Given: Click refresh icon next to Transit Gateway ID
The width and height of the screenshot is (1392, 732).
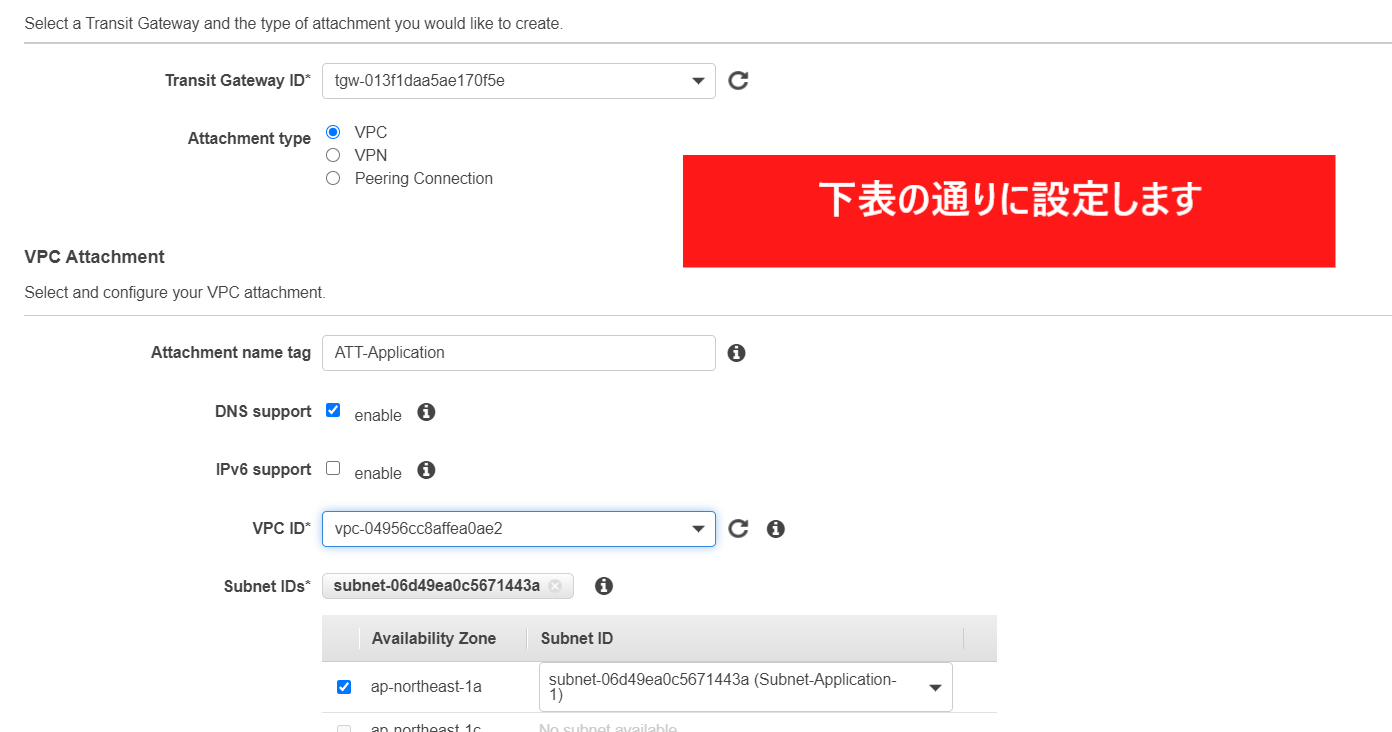Looking at the screenshot, I should click(x=738, y=81).
